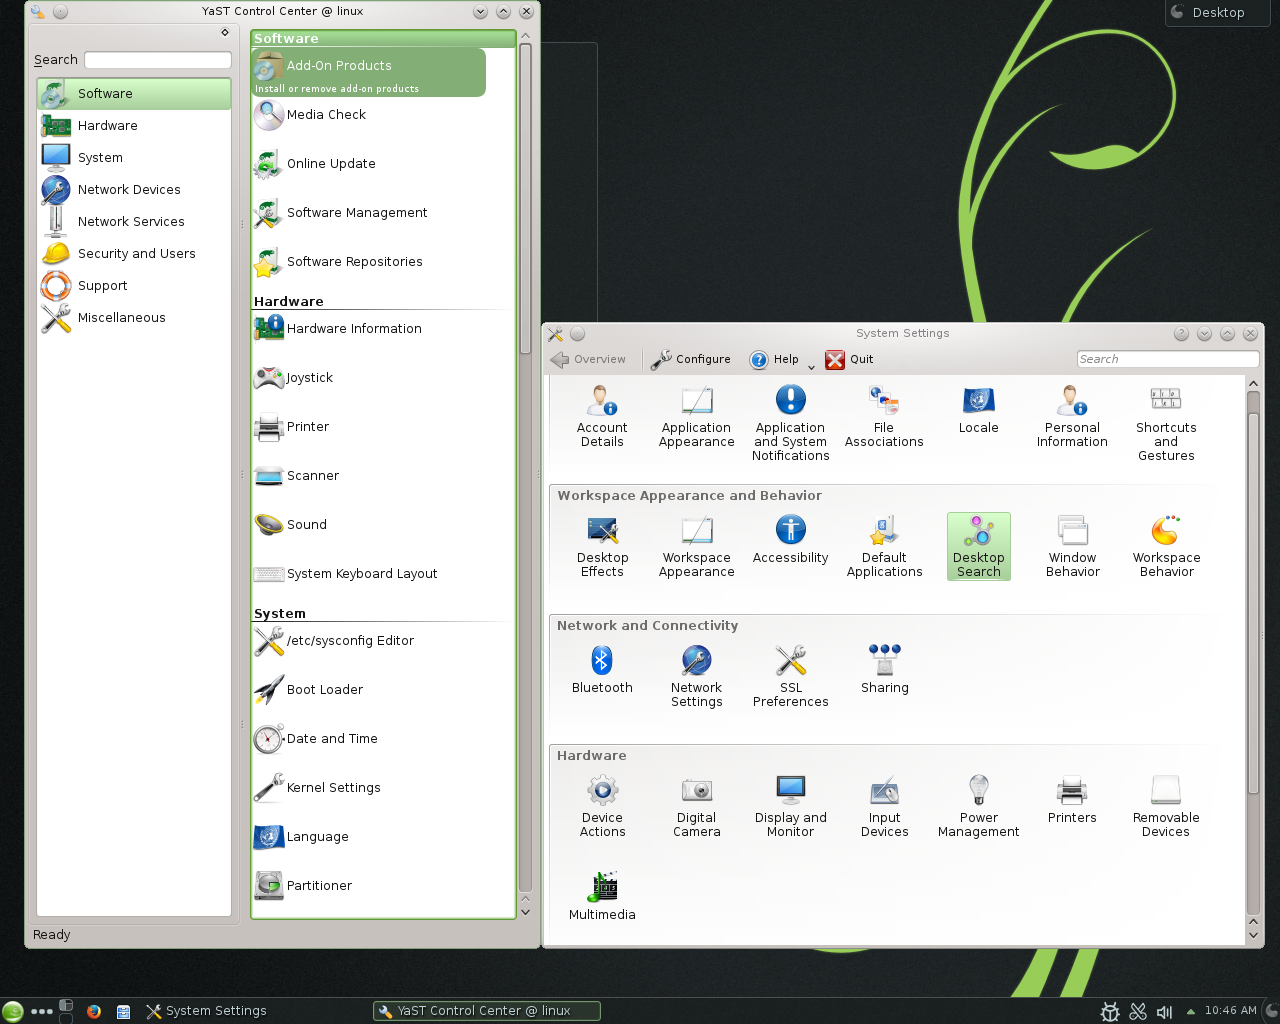Focus the YaST Search field
The image size is (1280, 1024).
[158, 60]
